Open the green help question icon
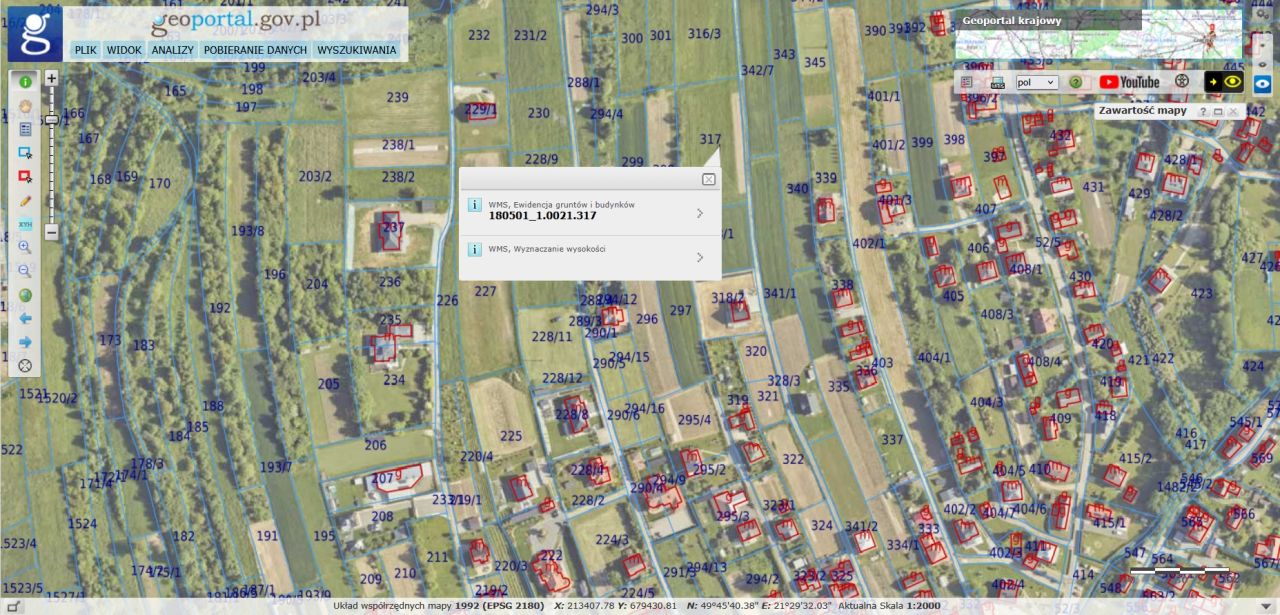 tap(1075, 82)
